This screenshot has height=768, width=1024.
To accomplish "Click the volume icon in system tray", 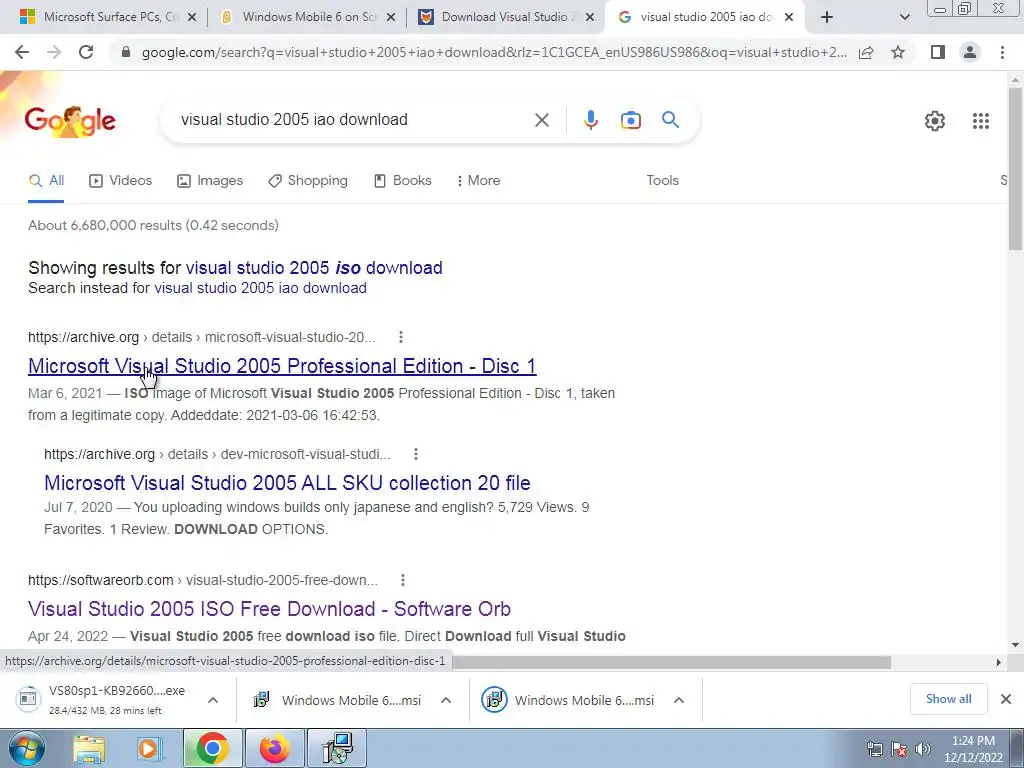I will point(923,749).
